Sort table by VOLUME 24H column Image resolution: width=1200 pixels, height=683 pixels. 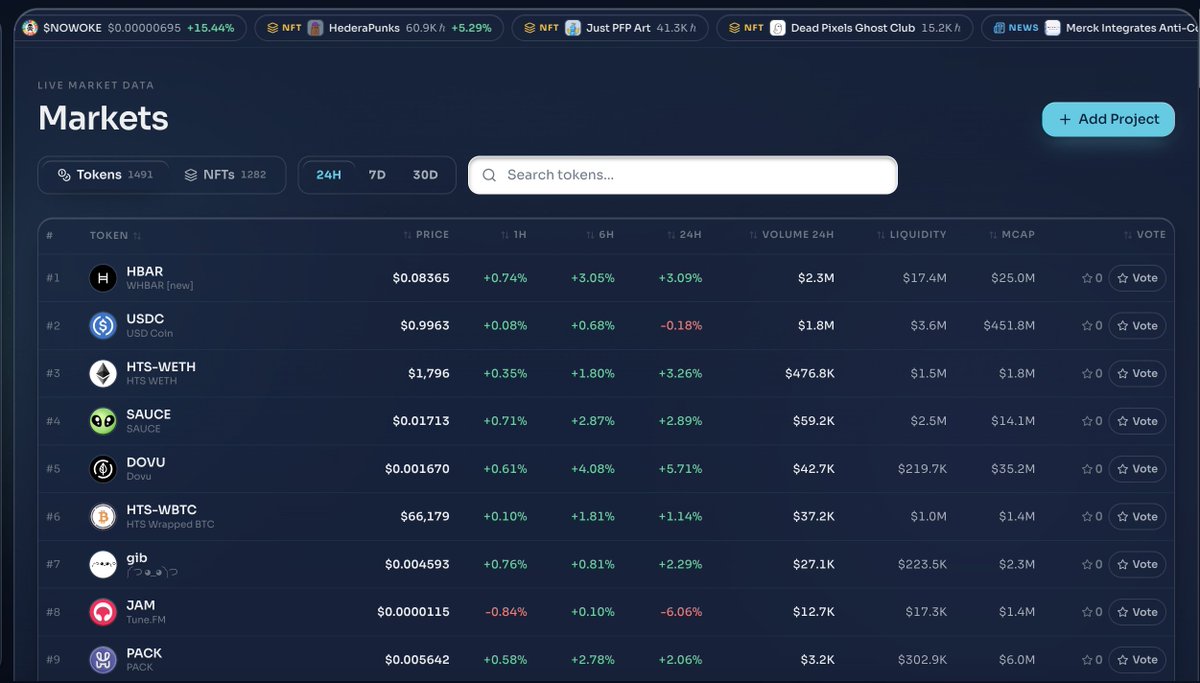[791, 235]
